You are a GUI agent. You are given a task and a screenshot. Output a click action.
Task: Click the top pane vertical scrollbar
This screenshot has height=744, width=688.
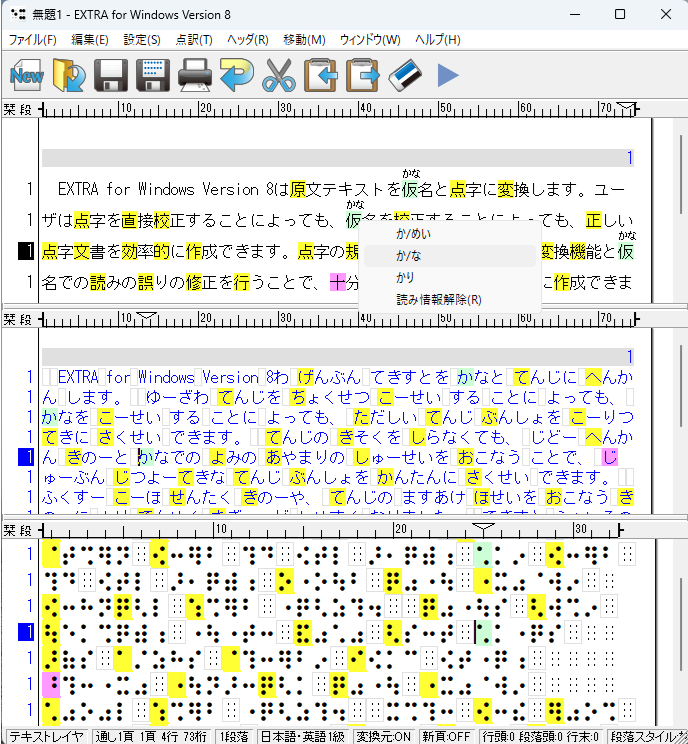tap(681, 174)
